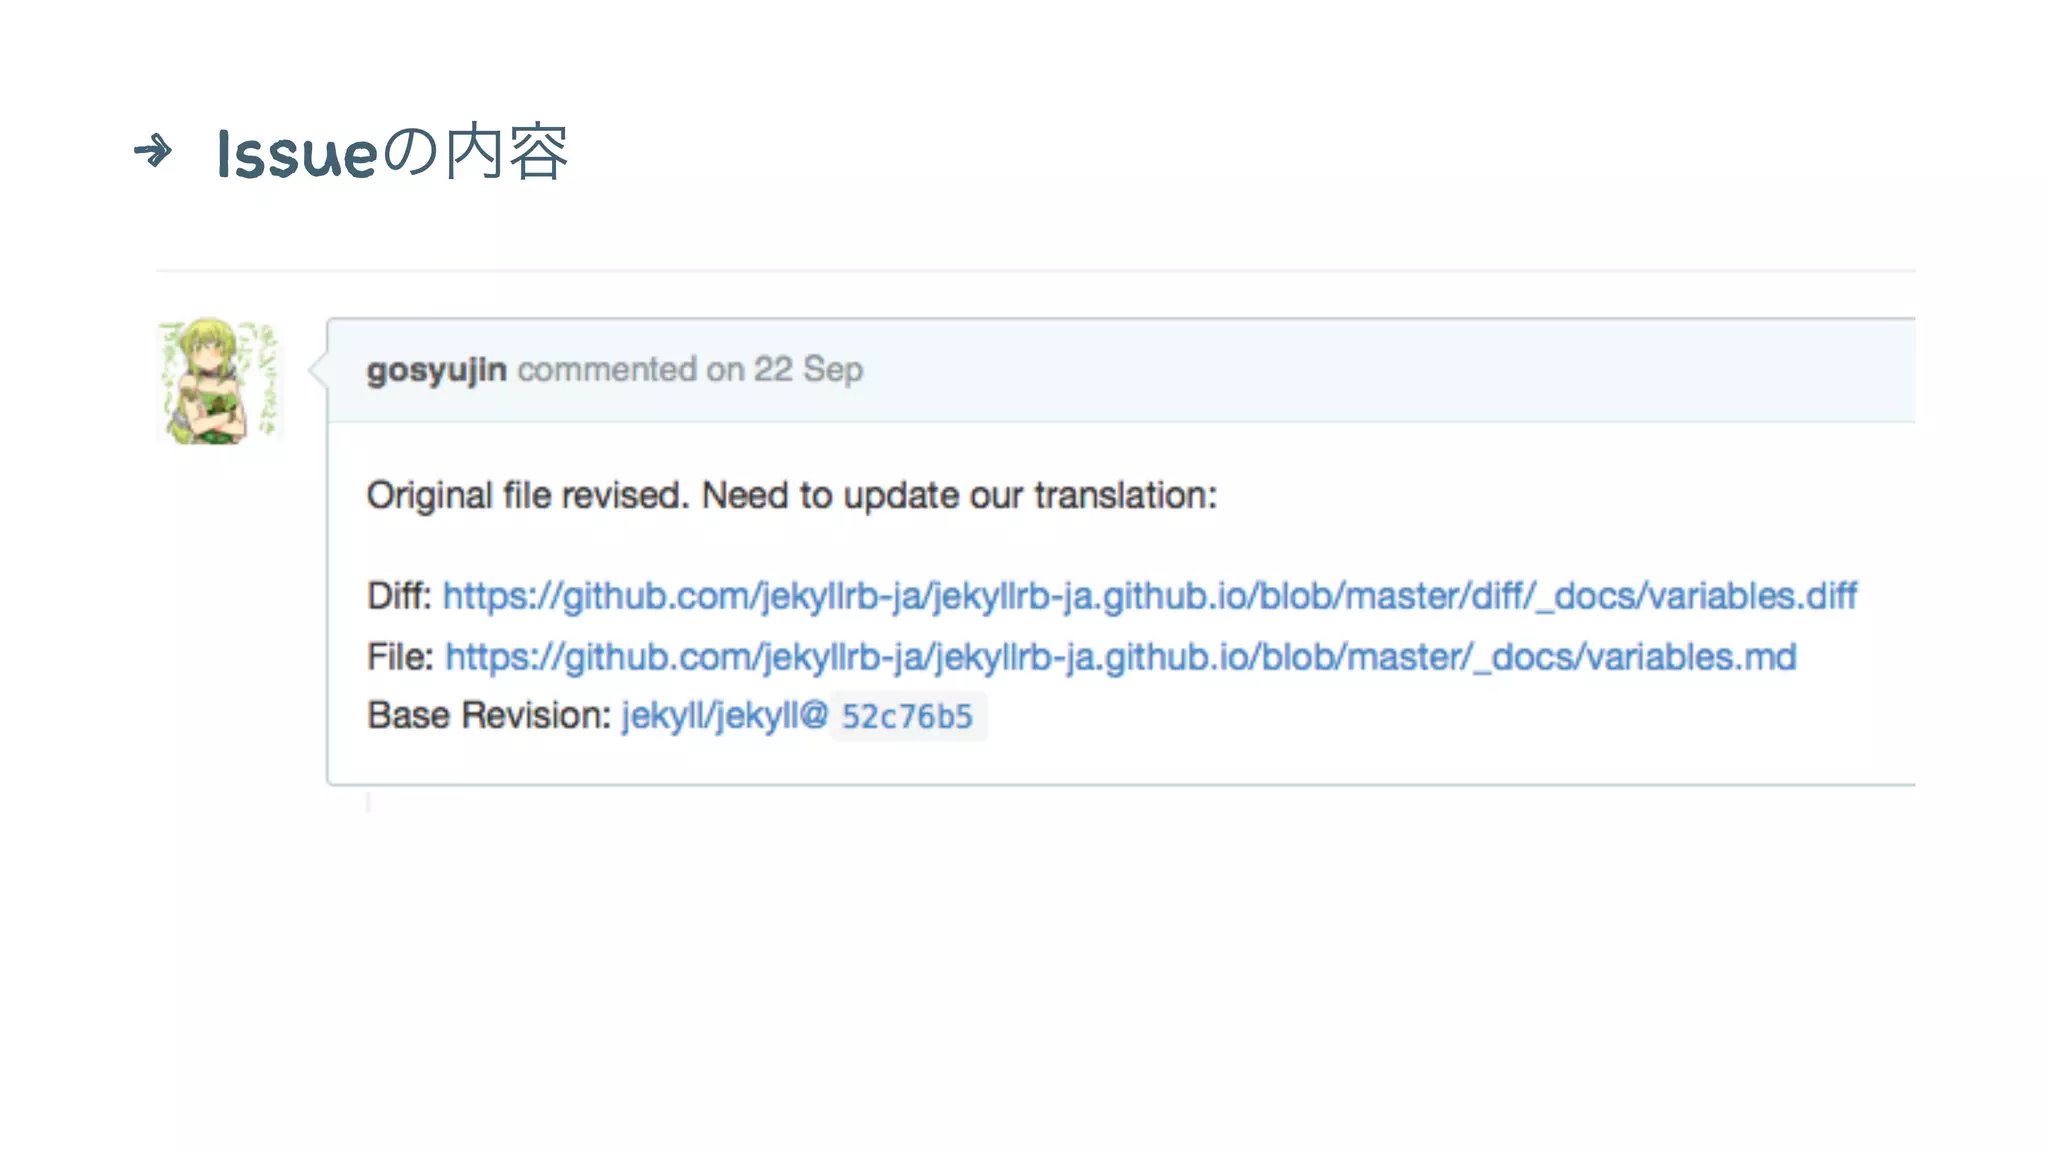The height and width of the screenshot is (1152, 2048).
Task: Click the jekyll/jekyll@ repository link
Action: [724, 716]
